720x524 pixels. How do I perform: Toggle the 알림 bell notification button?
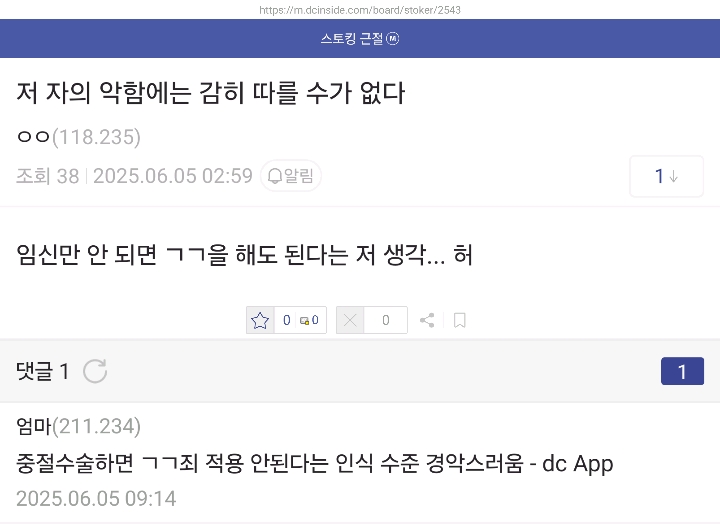point(291,175)
